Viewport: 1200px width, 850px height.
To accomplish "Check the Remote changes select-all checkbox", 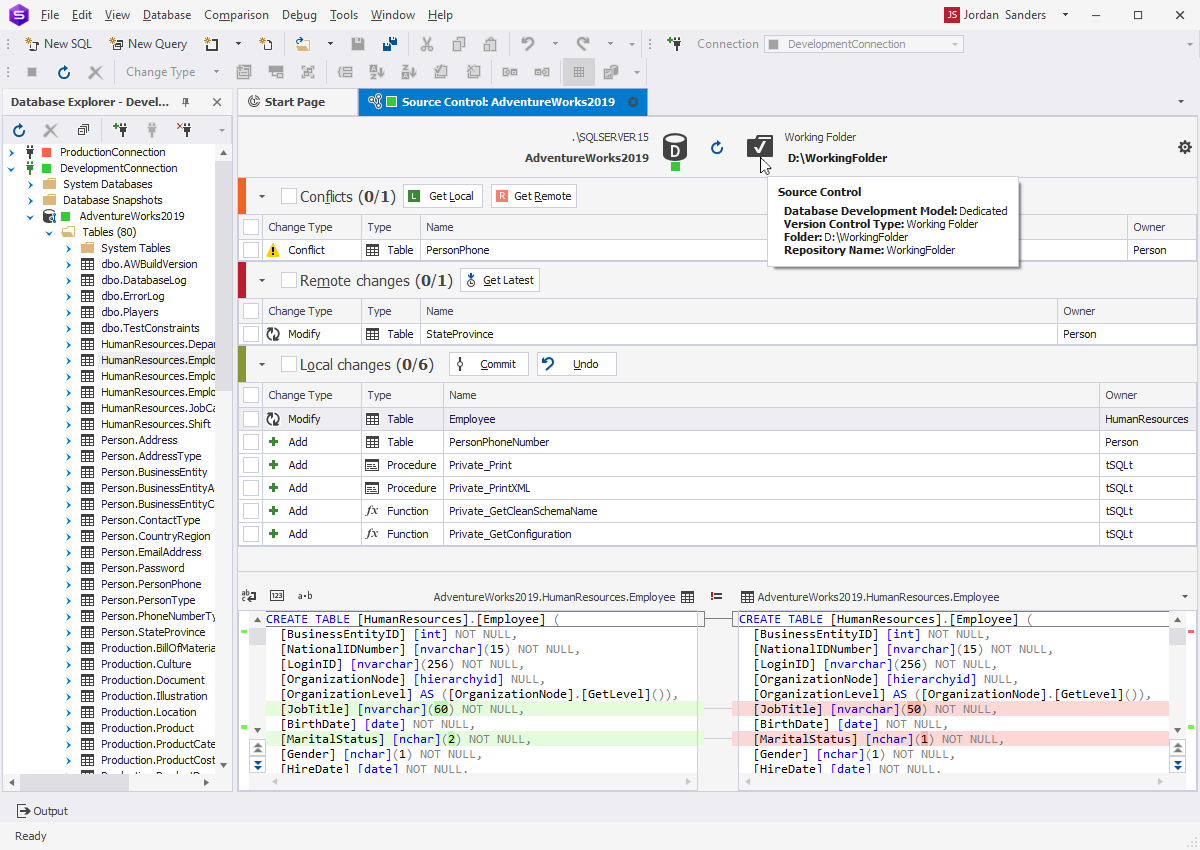I will point(289,280).
